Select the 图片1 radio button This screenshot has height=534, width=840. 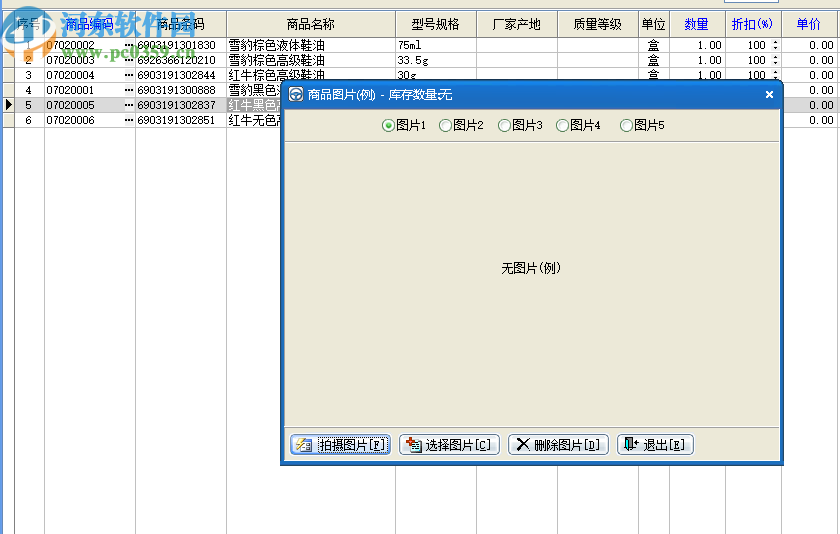[403, 125]
